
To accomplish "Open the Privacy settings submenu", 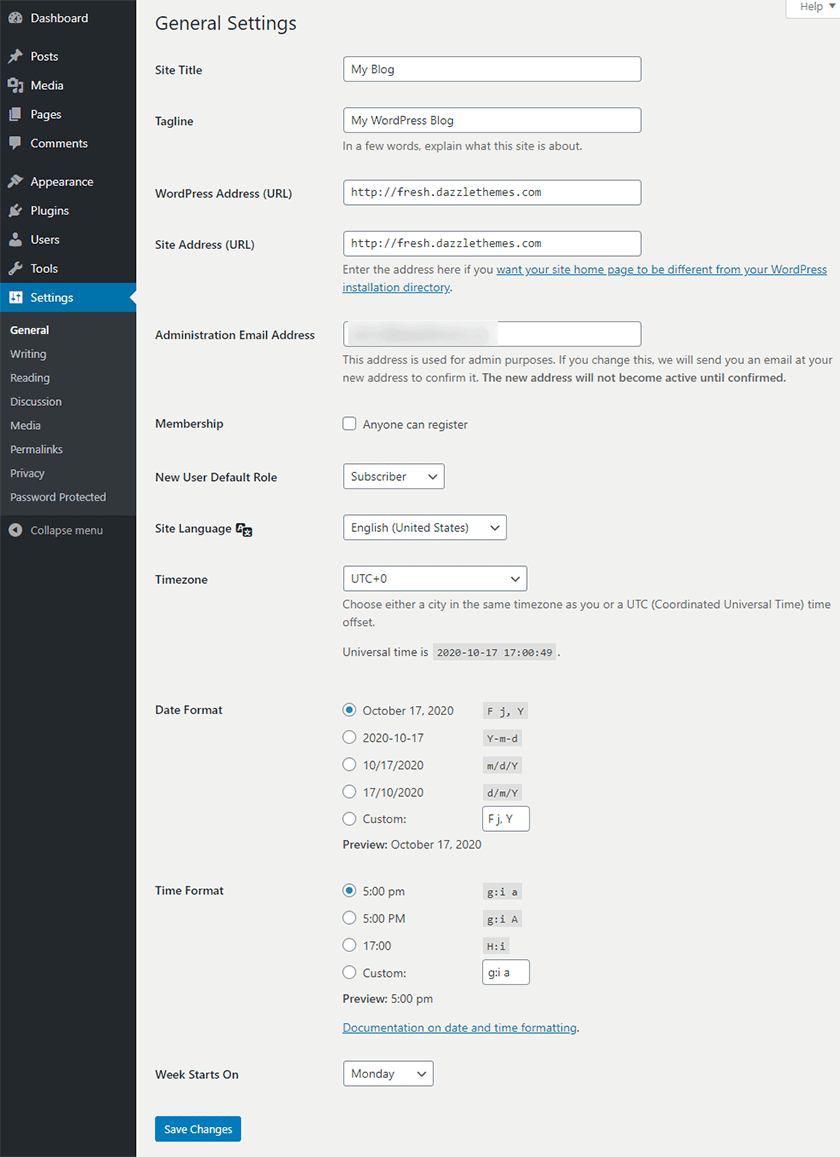I will 27,473.
